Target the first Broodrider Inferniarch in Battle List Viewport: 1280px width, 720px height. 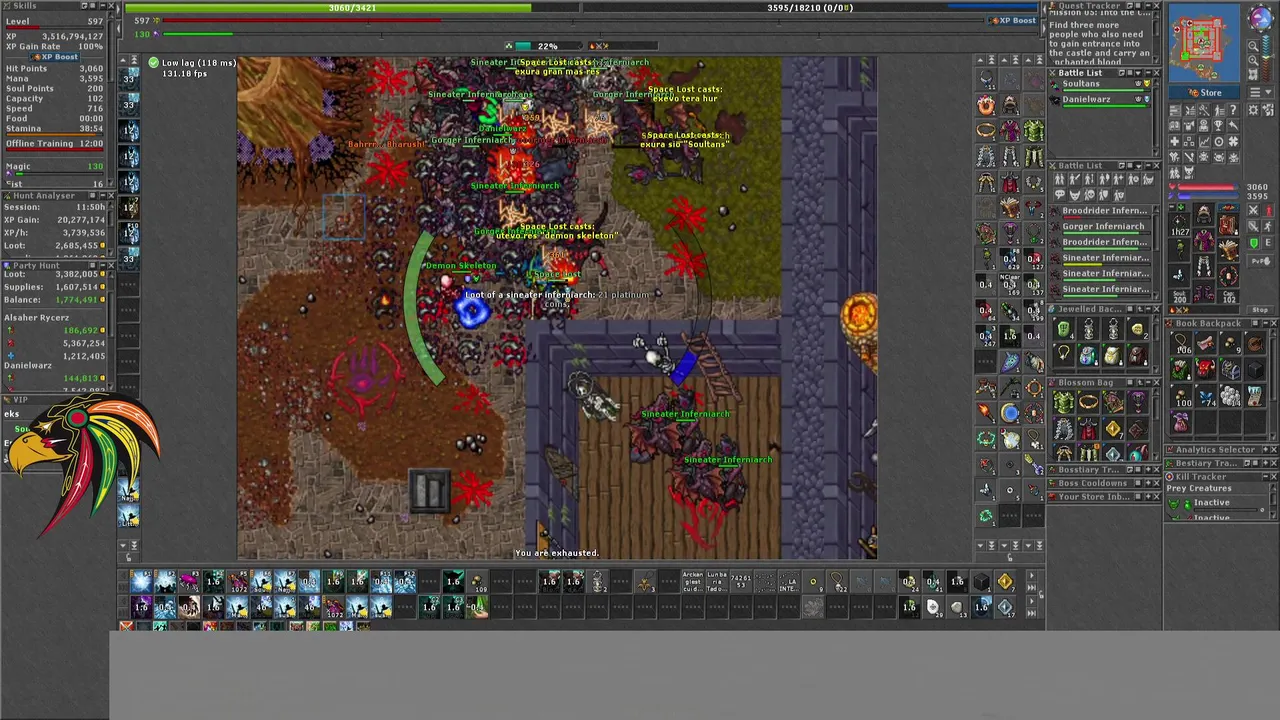1103,212
